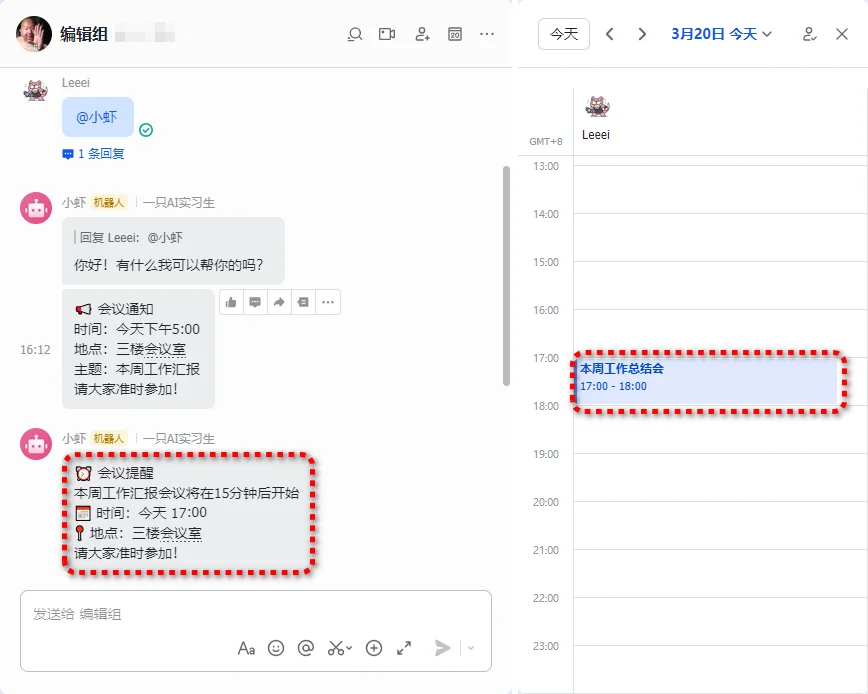Open the emoji picker in the message box
Image resolution: width=868 pixels, height=694 pixels.
pyautogui.click(x=277, y=648)
